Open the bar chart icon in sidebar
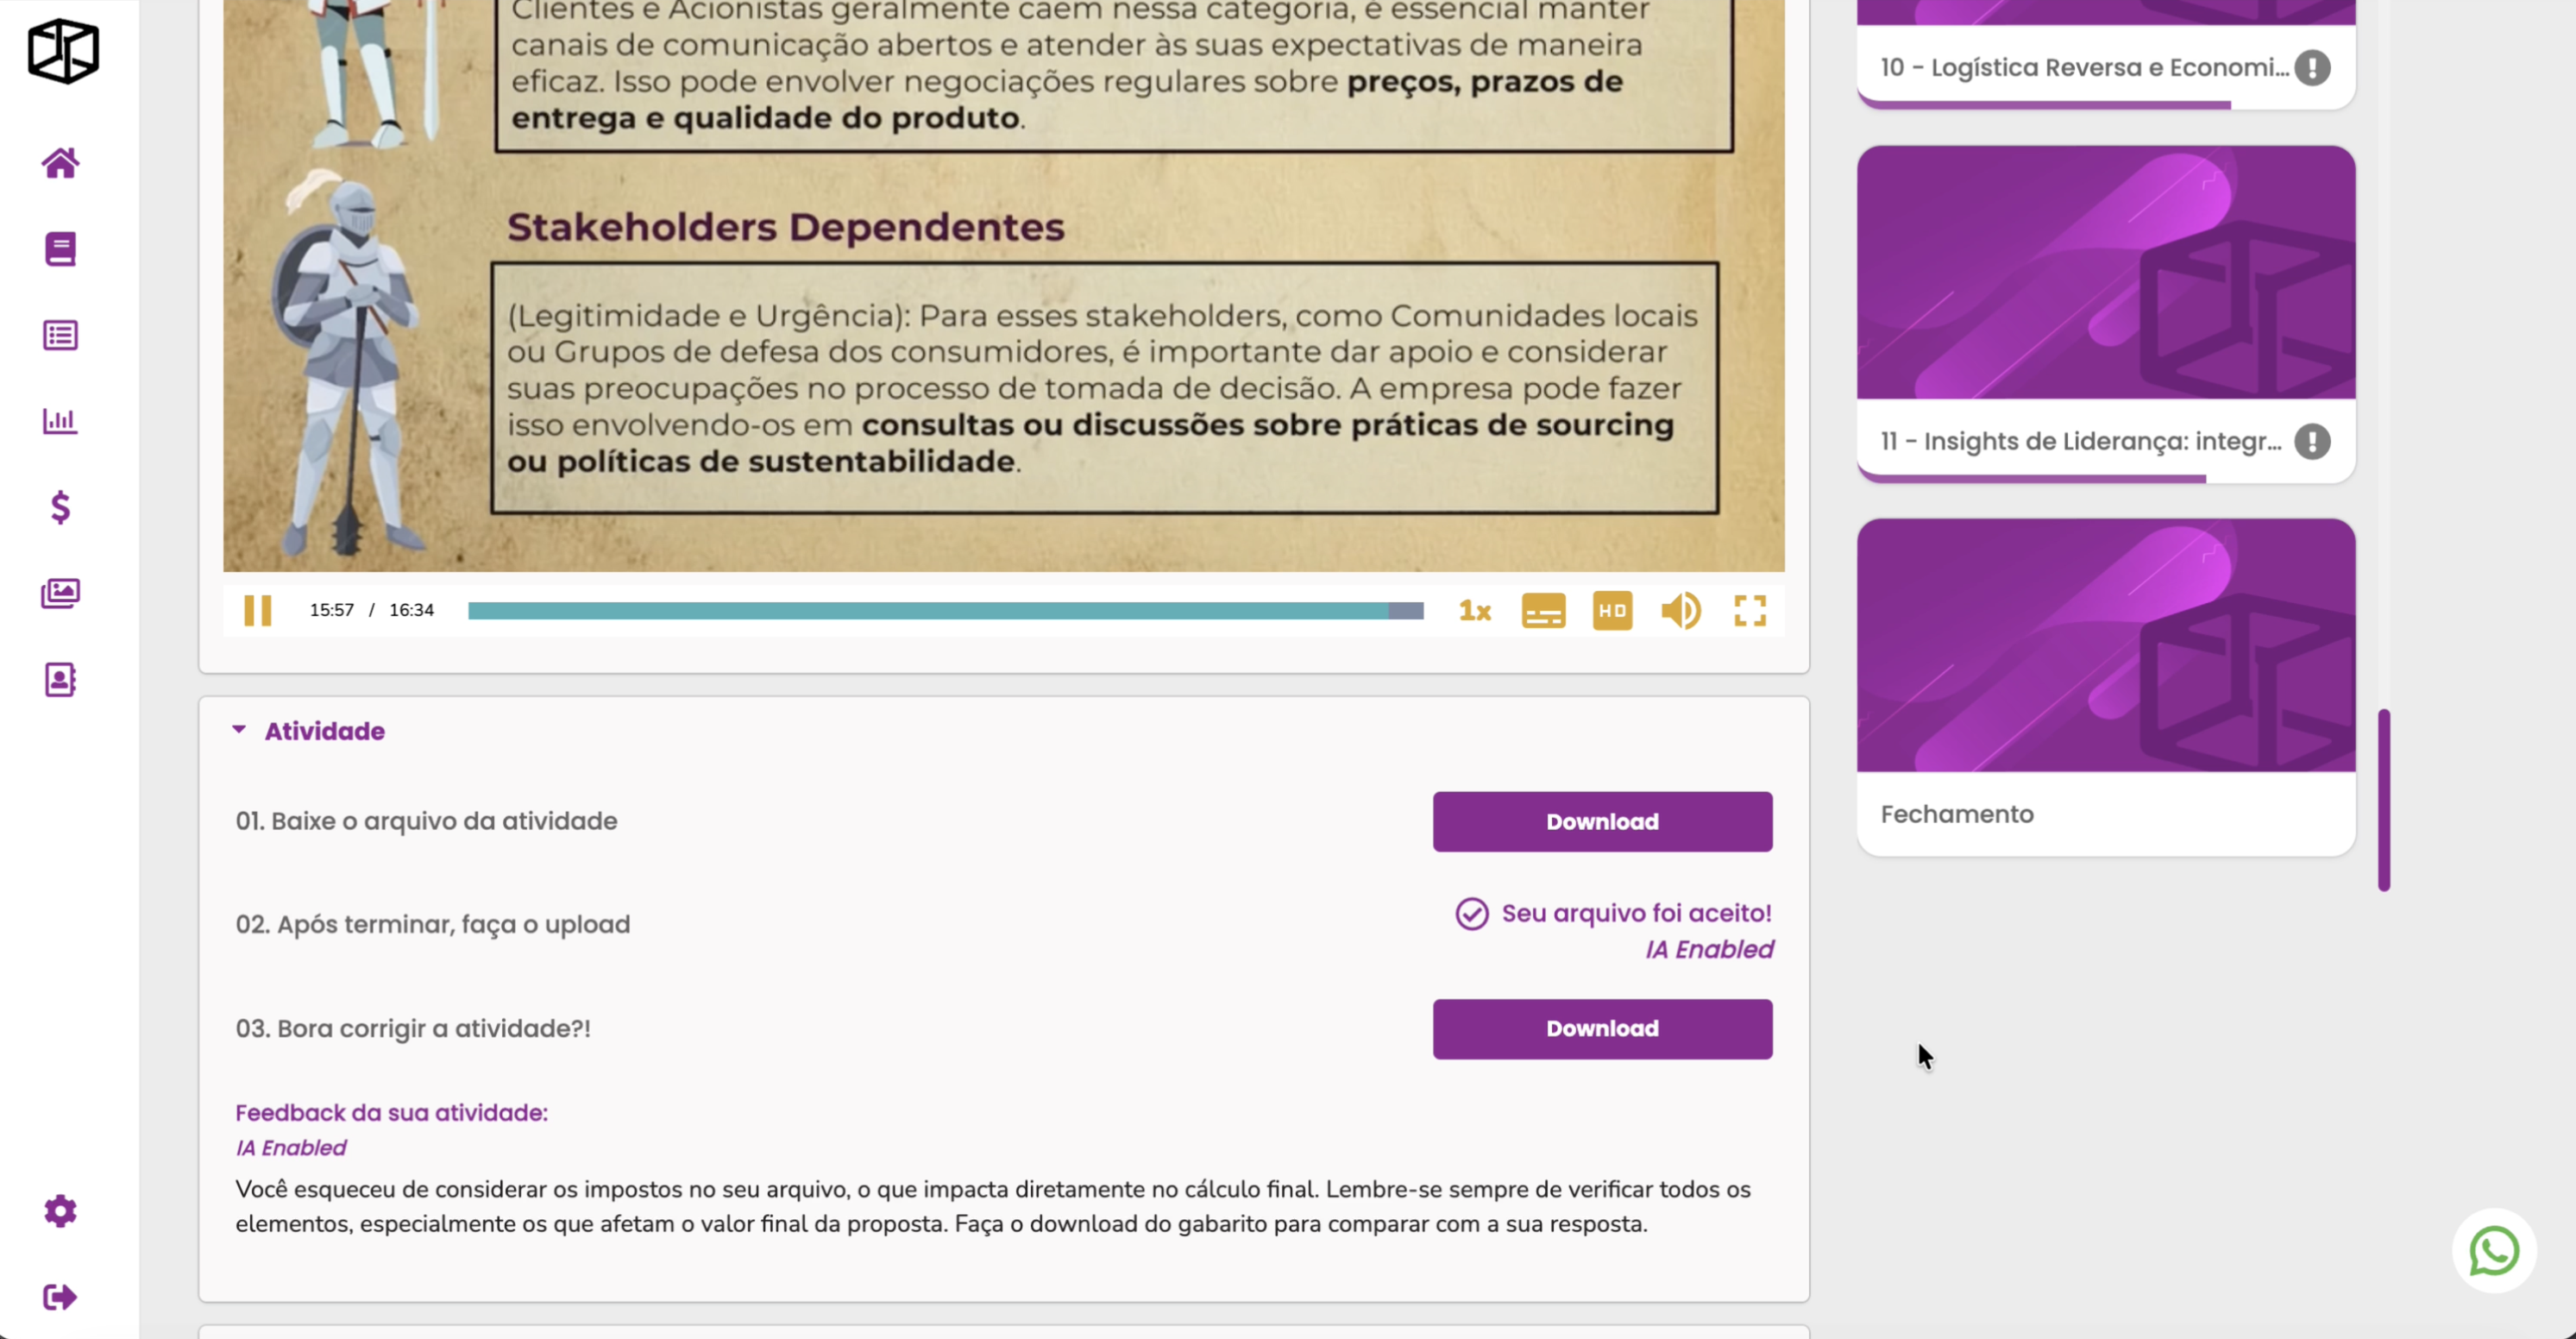 pyautogui.click(x=60, y=421)
